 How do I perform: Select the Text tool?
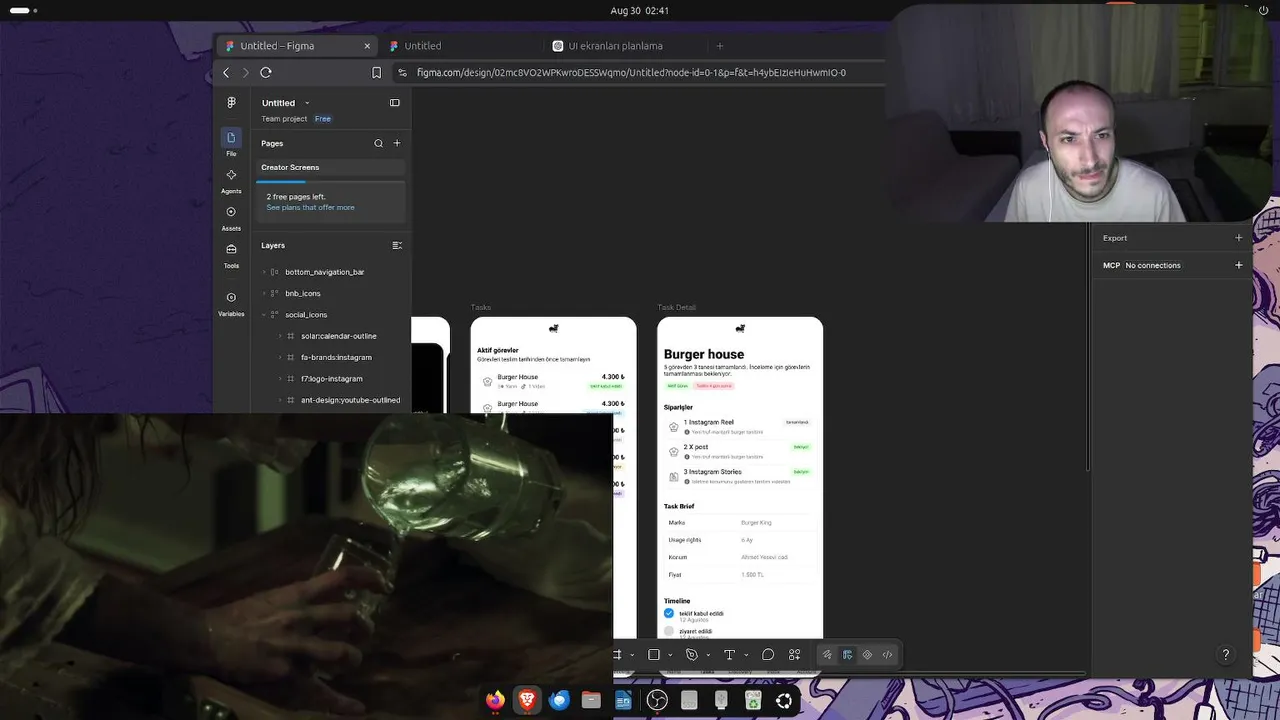(729, 655)
